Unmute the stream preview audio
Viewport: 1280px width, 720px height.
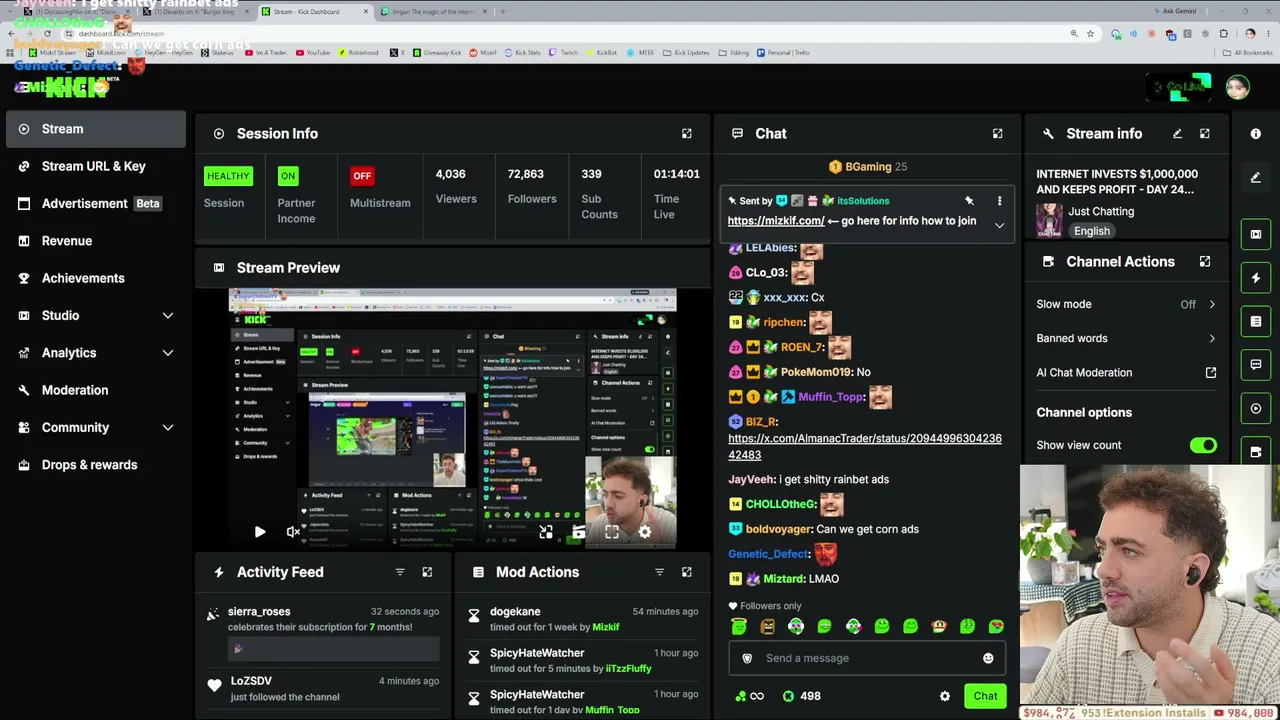(293, 532)
